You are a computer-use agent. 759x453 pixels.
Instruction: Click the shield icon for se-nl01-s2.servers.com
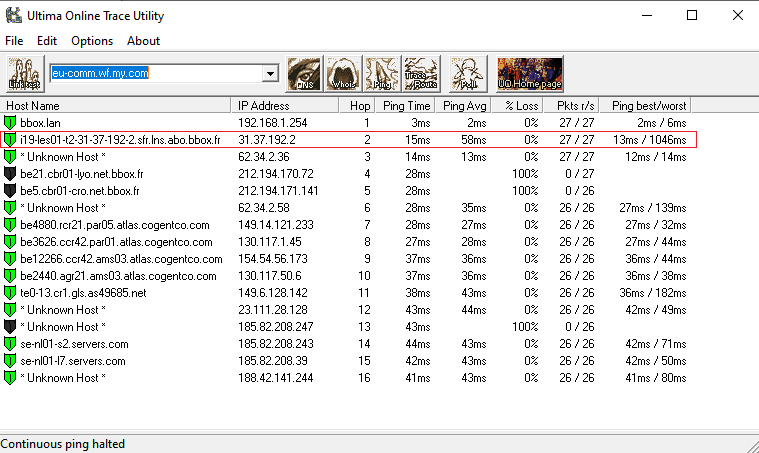[10, 344]
